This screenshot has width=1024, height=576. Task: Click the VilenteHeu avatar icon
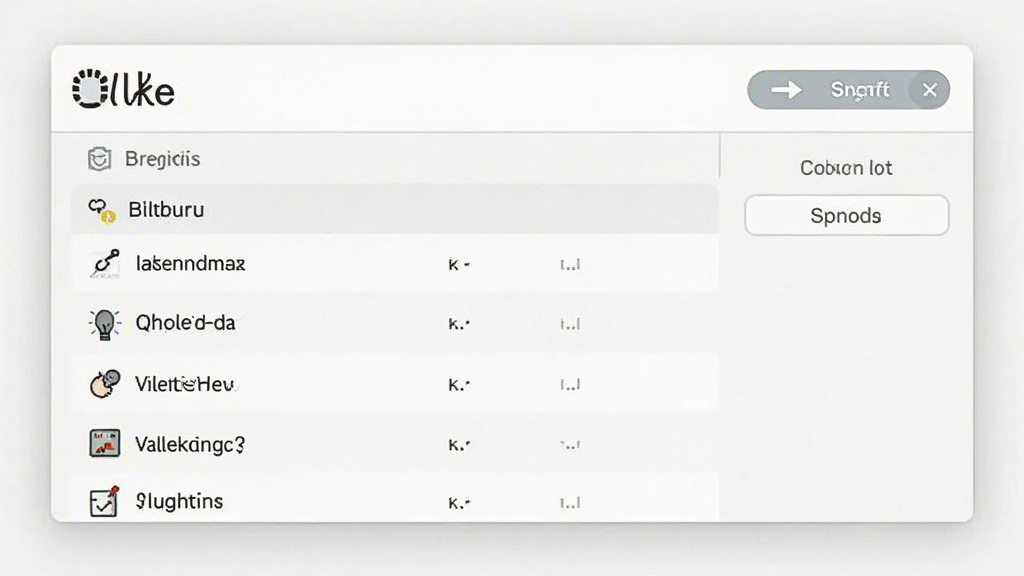(104, 383)
